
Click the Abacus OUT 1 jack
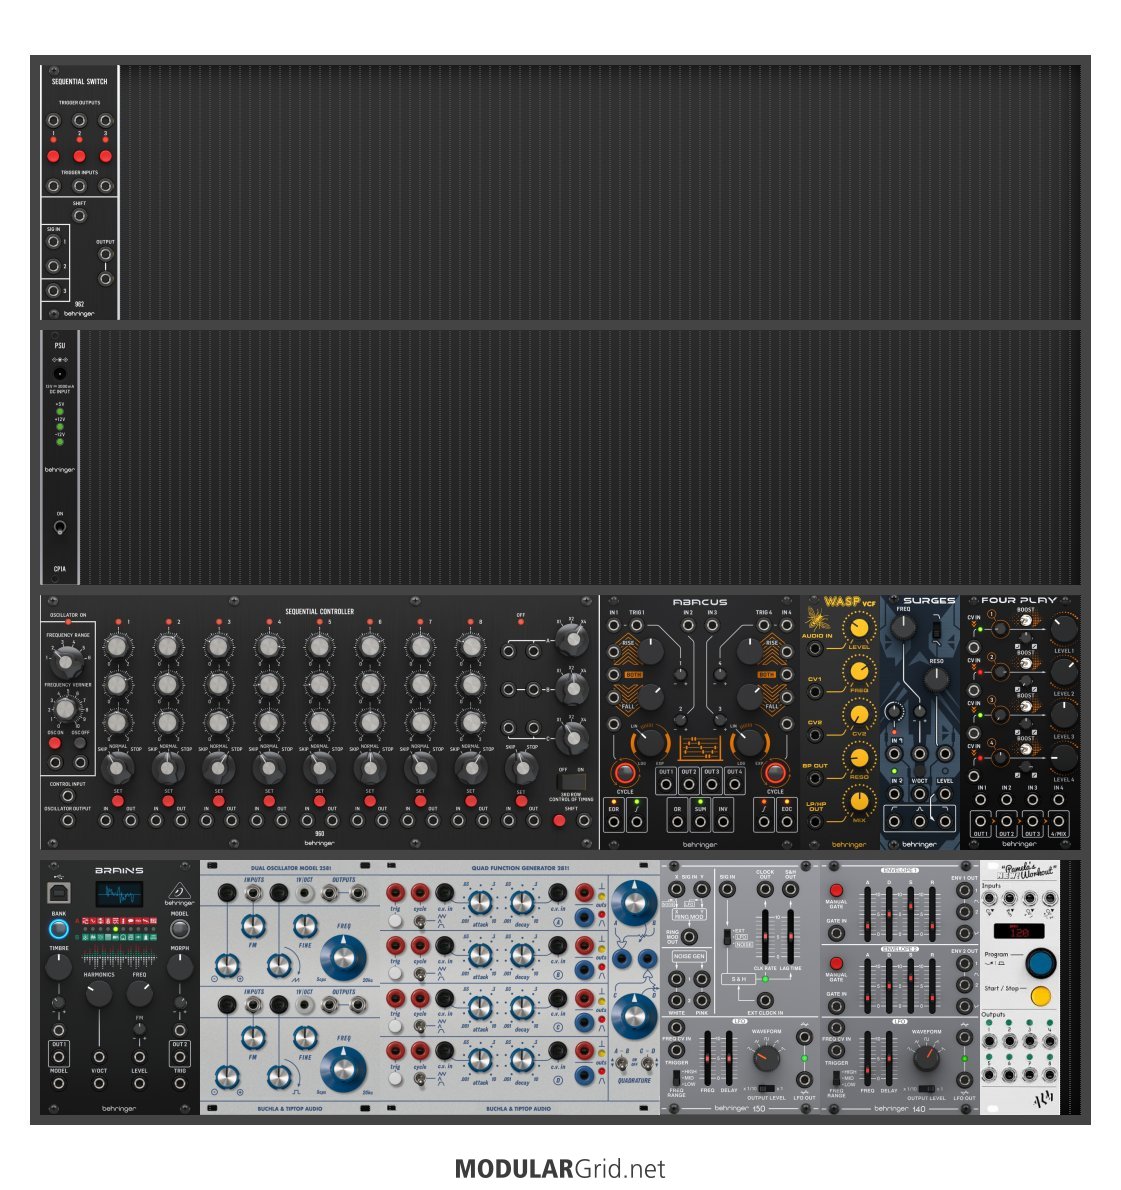666,786
